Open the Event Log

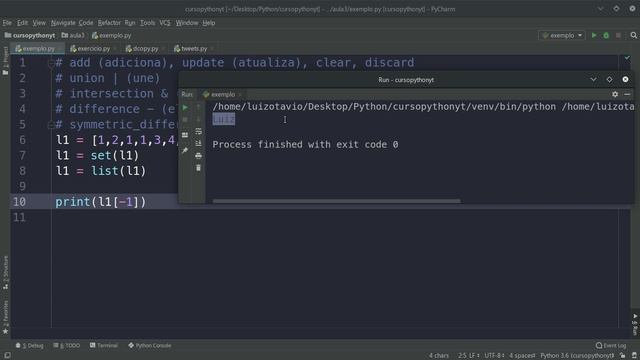tap(611, 345)
